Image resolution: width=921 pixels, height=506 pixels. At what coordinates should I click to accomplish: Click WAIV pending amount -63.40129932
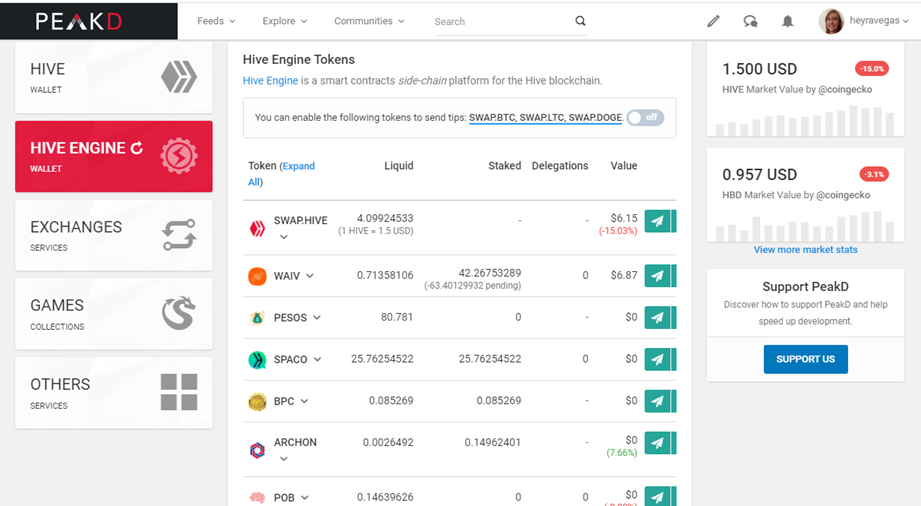[472, 286]
